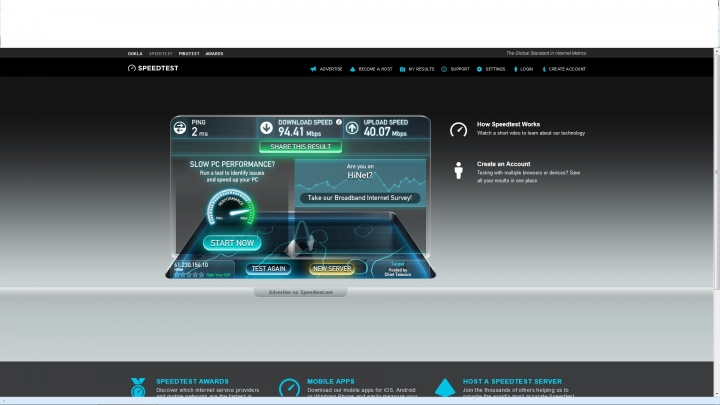Click the Mobile Apps gauge icon
Image resolution: width=720 pixels, height=405 pixels.
coord(289,388)
